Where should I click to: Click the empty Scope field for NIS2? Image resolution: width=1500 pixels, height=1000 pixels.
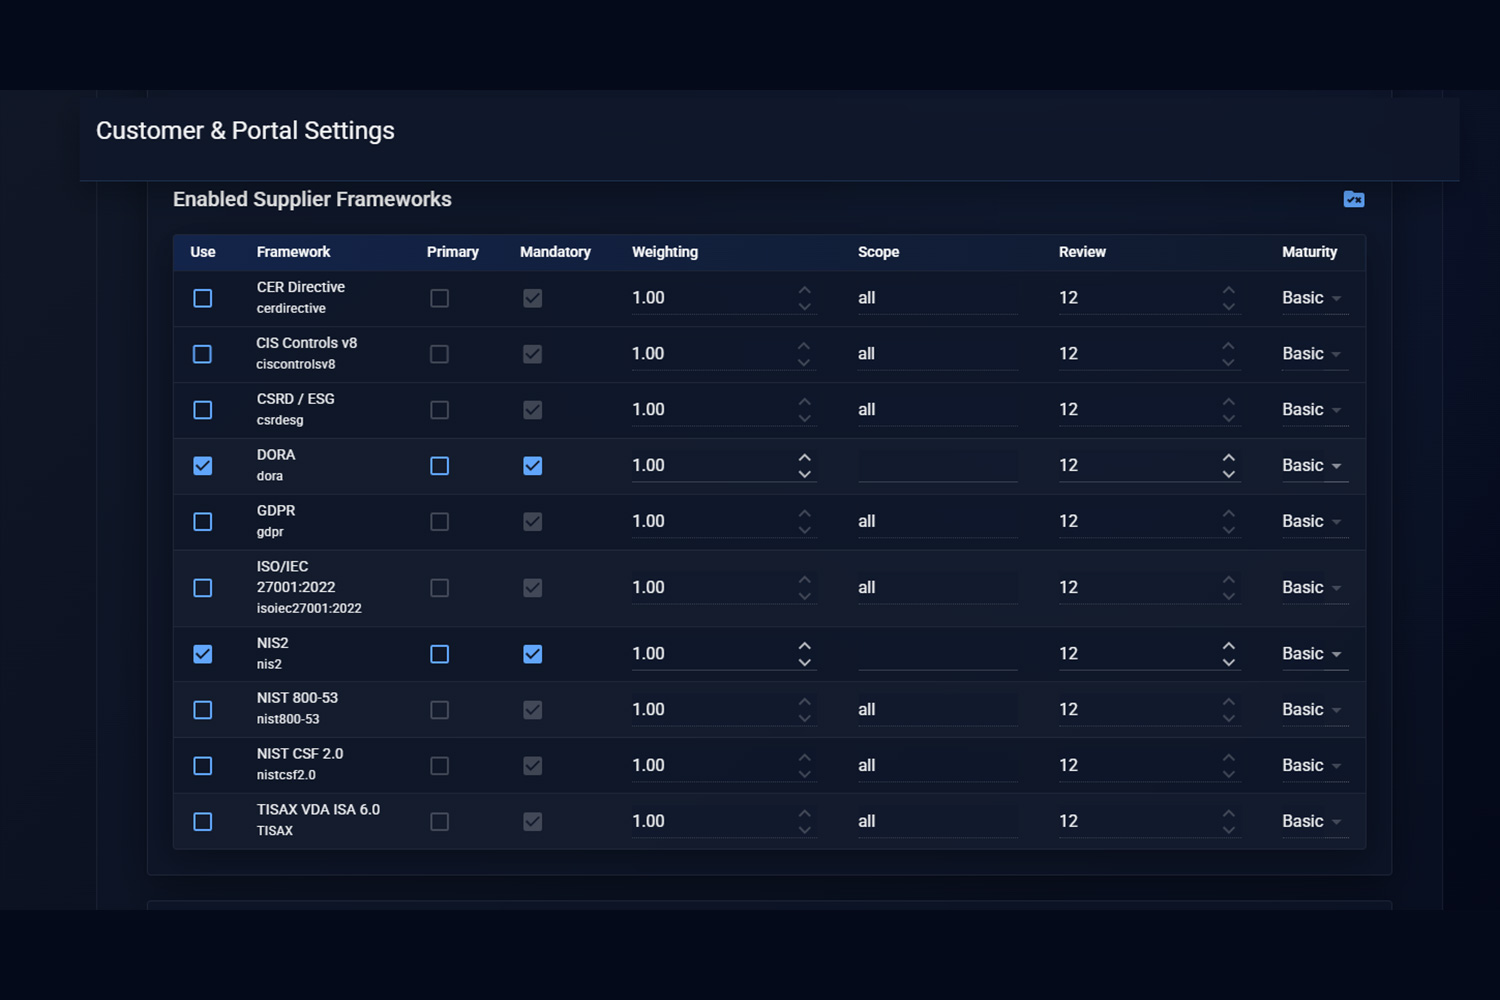[938, 654]
